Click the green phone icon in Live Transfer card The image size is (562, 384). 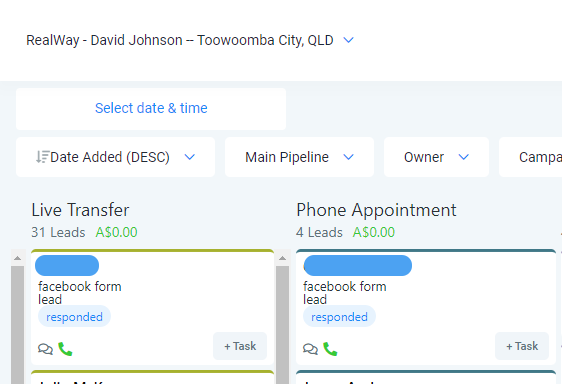click(x=65, y=349)
